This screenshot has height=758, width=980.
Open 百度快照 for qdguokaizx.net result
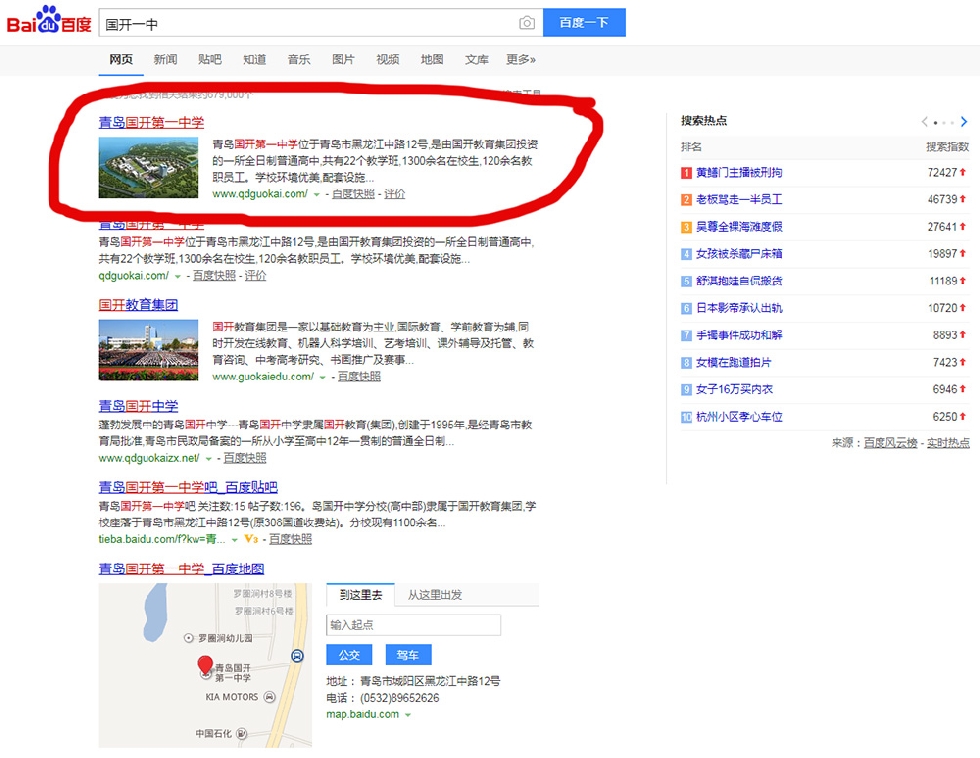[x=245, y=458]
